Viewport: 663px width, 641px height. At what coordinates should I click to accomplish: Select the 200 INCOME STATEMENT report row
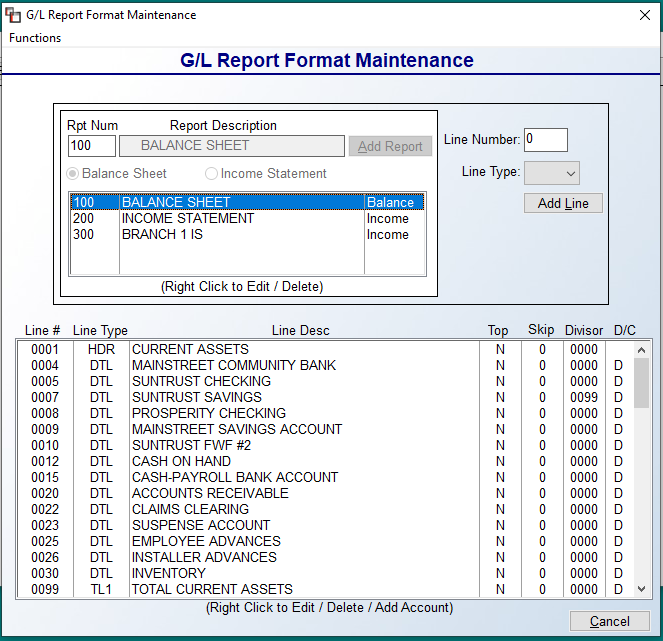(247, 219)
